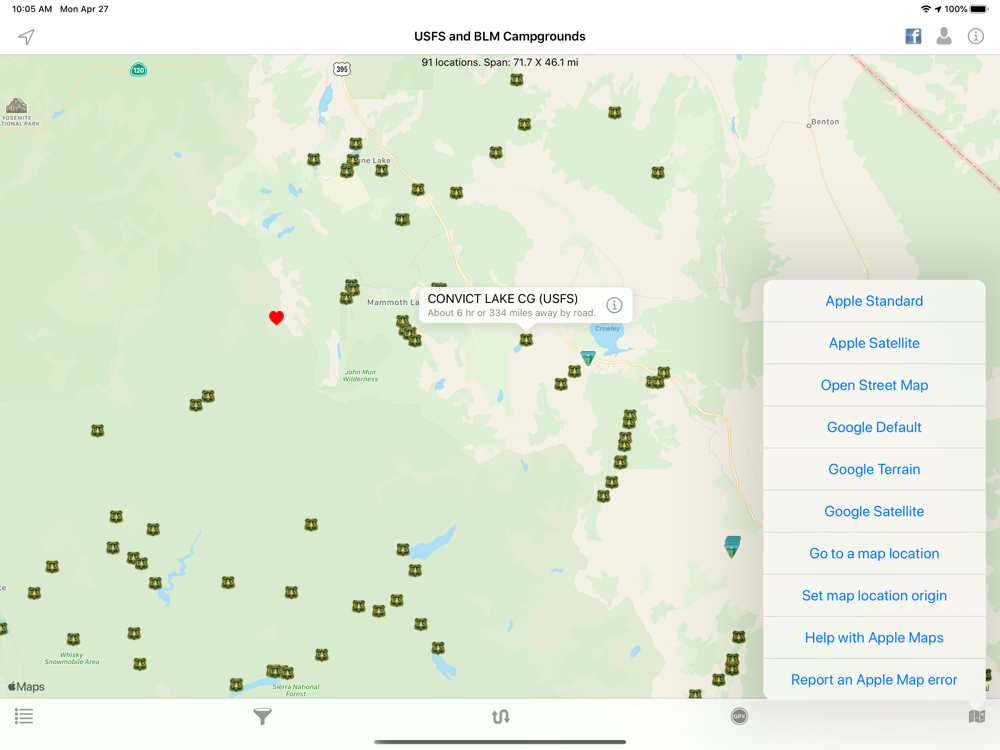The height and width of the screenshot is (750, 1000).
Task: Switch to Apple Satellite map
Action: click(x=874, y=343)
